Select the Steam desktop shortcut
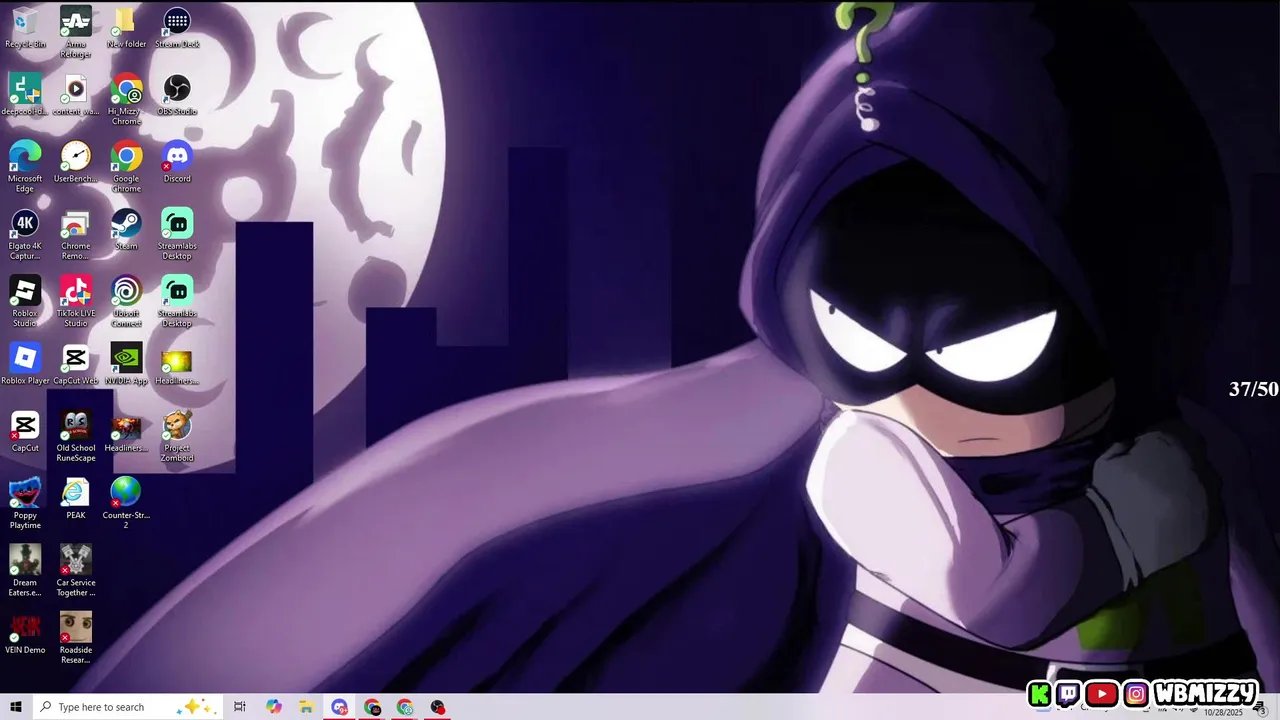The width and height of the screenshot is (1280, 720). (x=126, y=229)
